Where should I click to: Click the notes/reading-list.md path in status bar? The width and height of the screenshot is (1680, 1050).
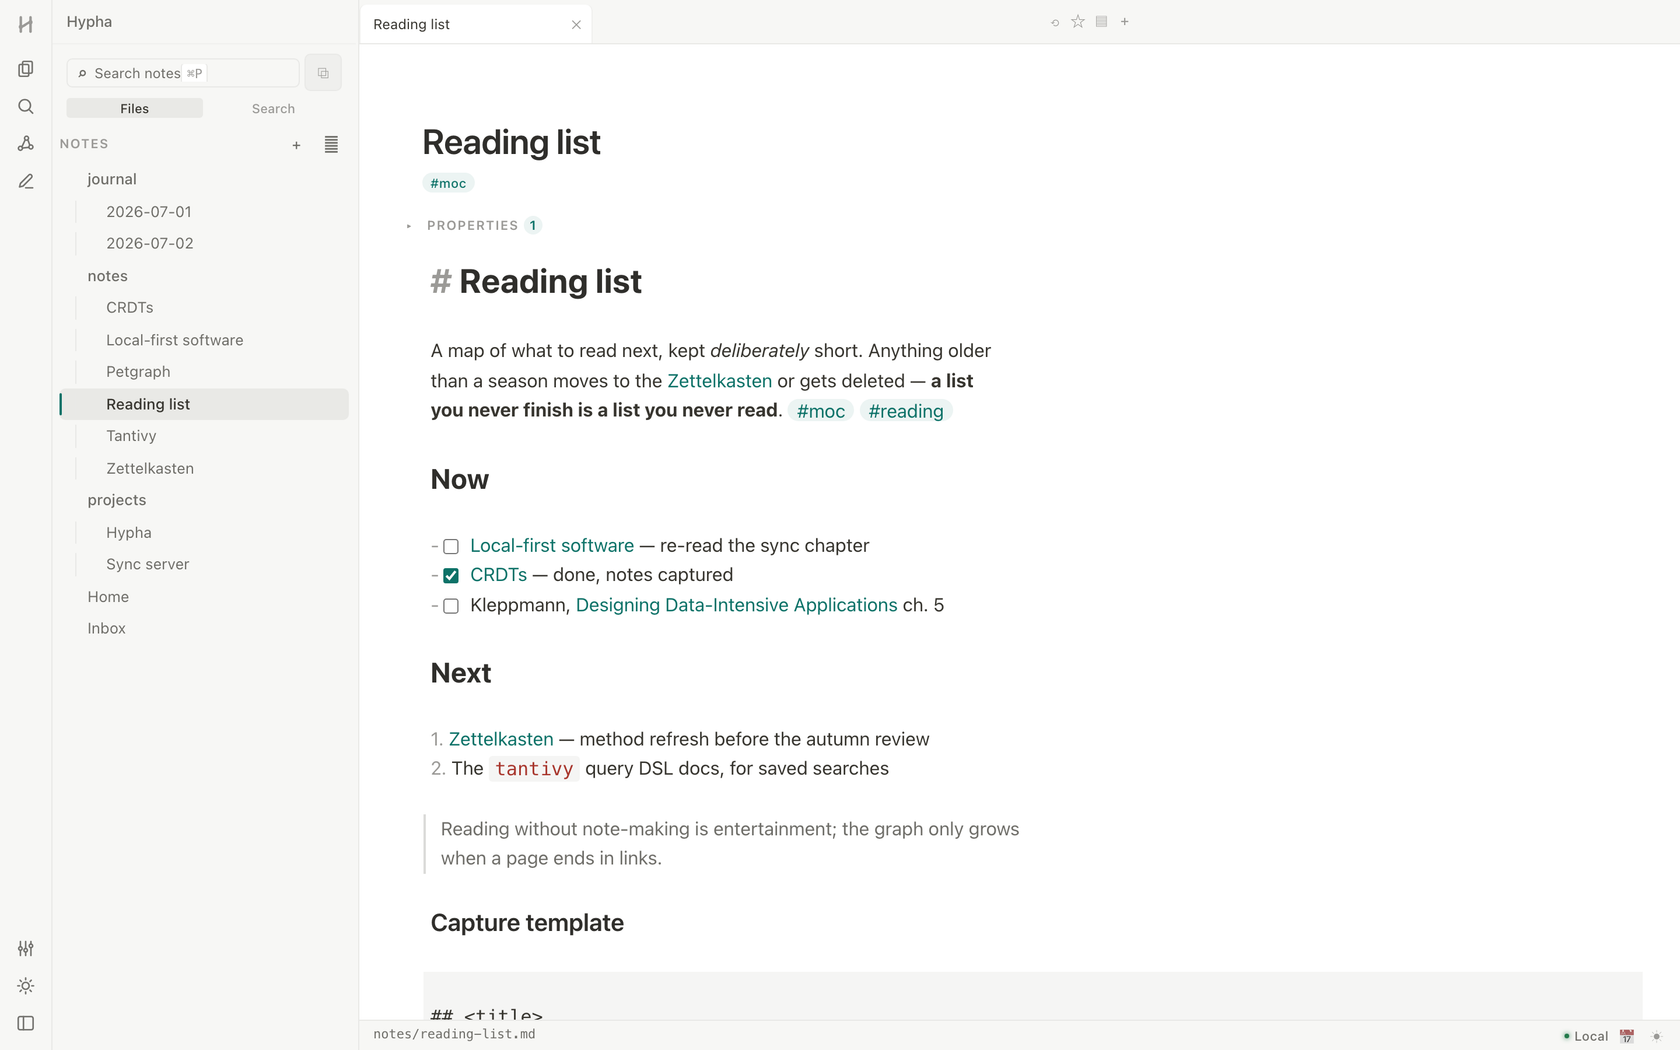tap(454, 1034)
